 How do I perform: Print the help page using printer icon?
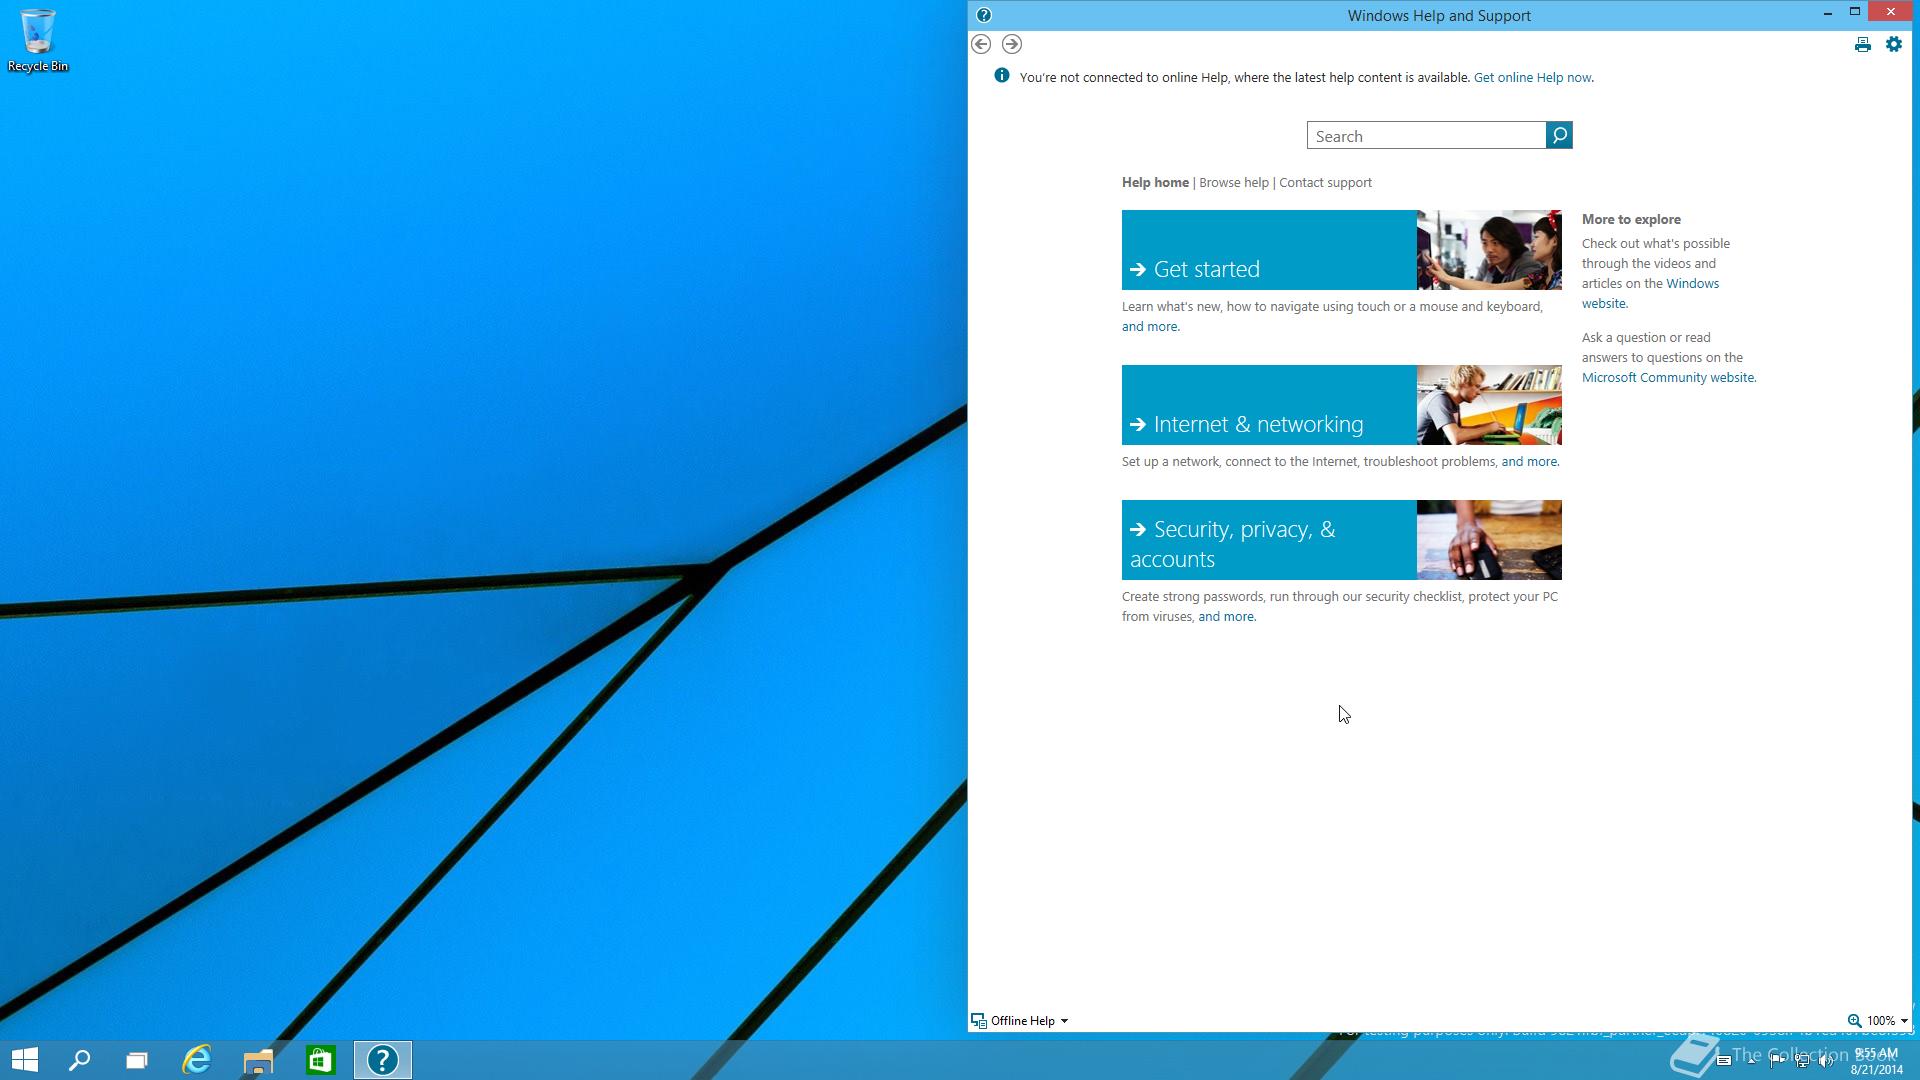(1862, 45)
